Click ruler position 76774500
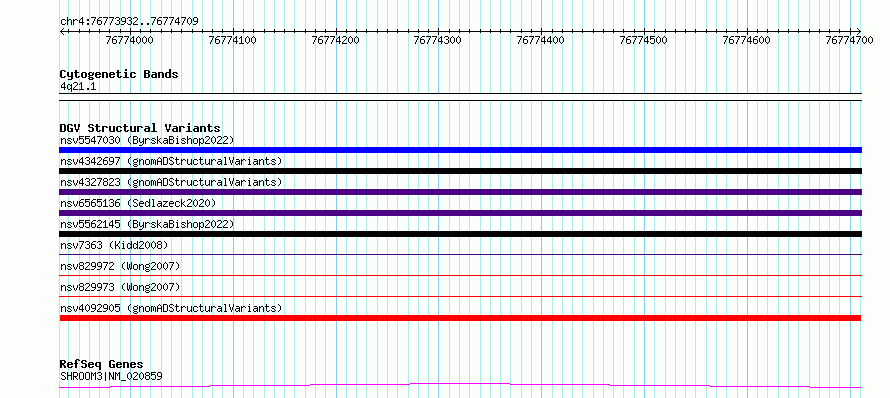This screenshot has height=398, width=890. 643,40
